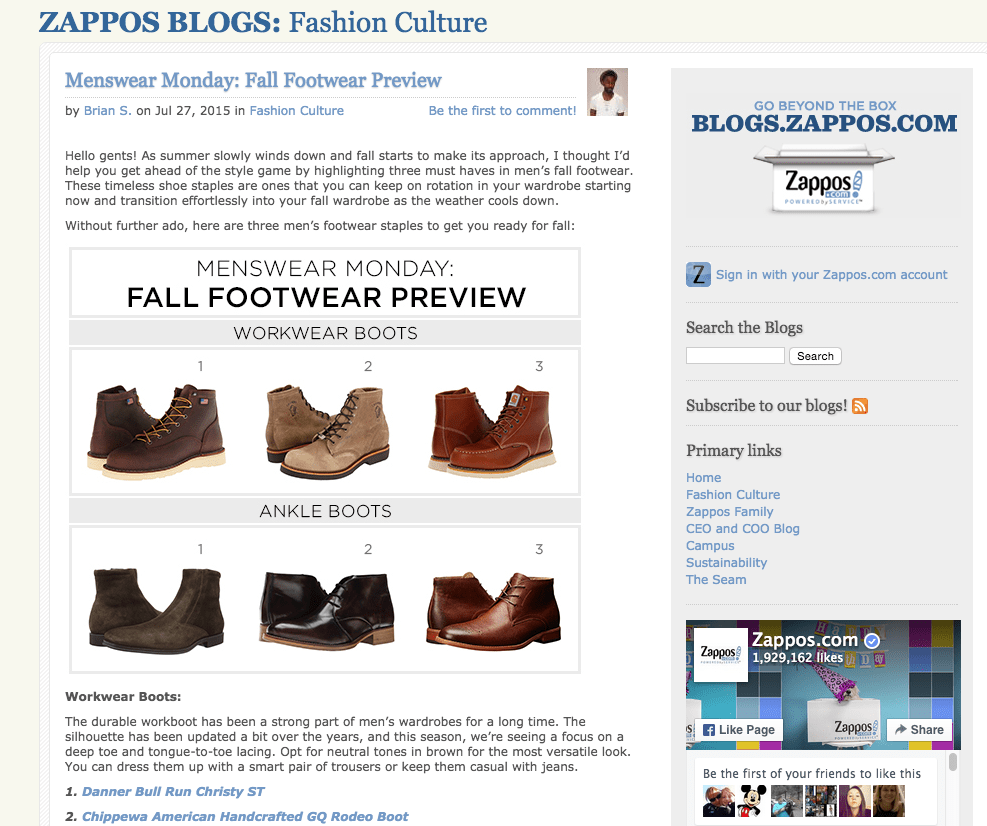This screenshot has width=987, height=826.
Task: Click the Facebook widget scrollbar
Action: pos(953,762)
